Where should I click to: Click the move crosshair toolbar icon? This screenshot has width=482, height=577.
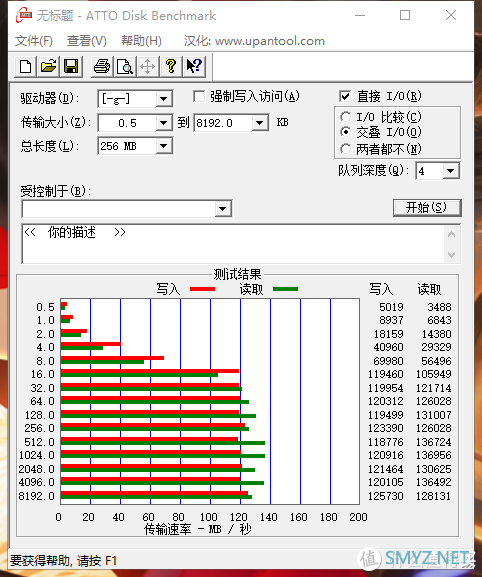tap(148, 67)
